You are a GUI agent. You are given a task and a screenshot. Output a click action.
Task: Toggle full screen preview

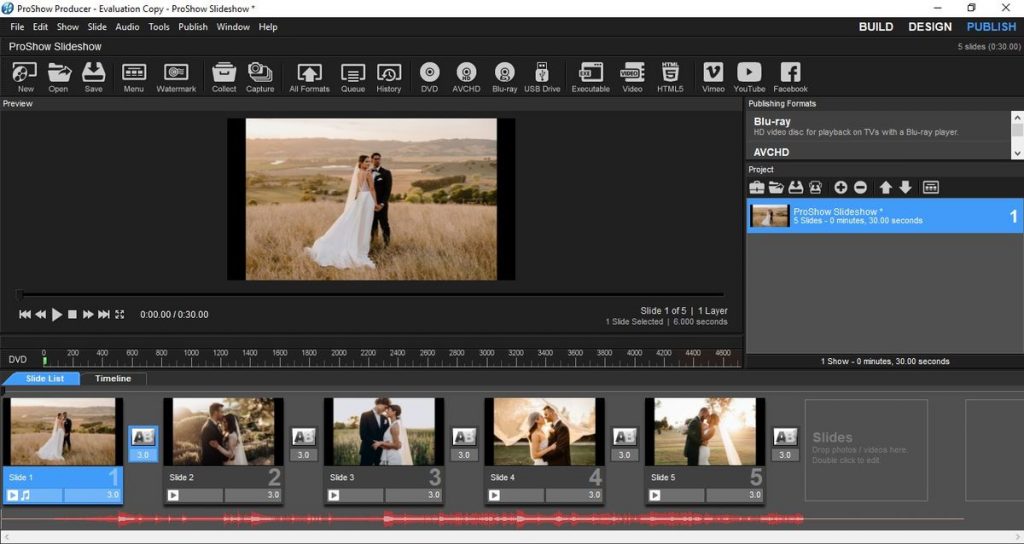(120, 314)
